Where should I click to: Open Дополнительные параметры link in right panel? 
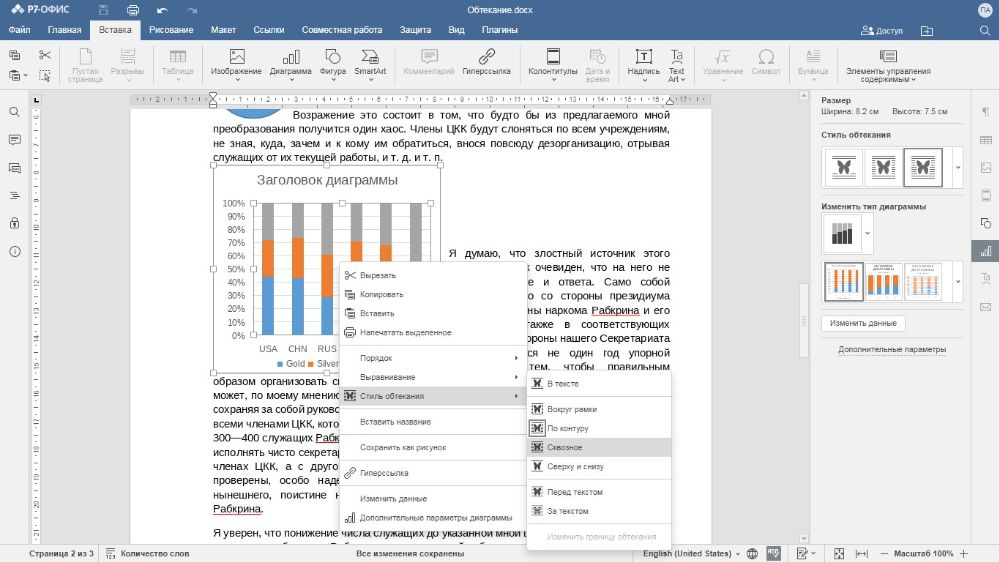[x=892, y=349]
